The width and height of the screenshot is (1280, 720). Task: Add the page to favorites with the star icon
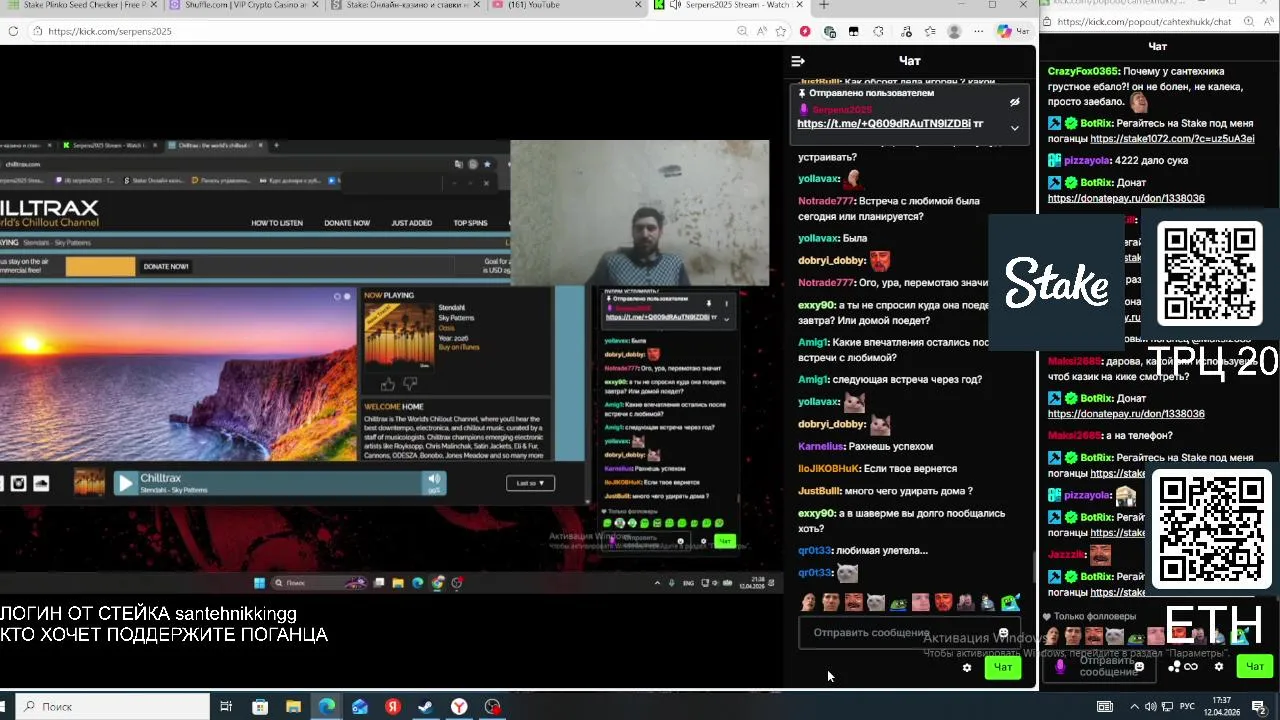point(781,31)
